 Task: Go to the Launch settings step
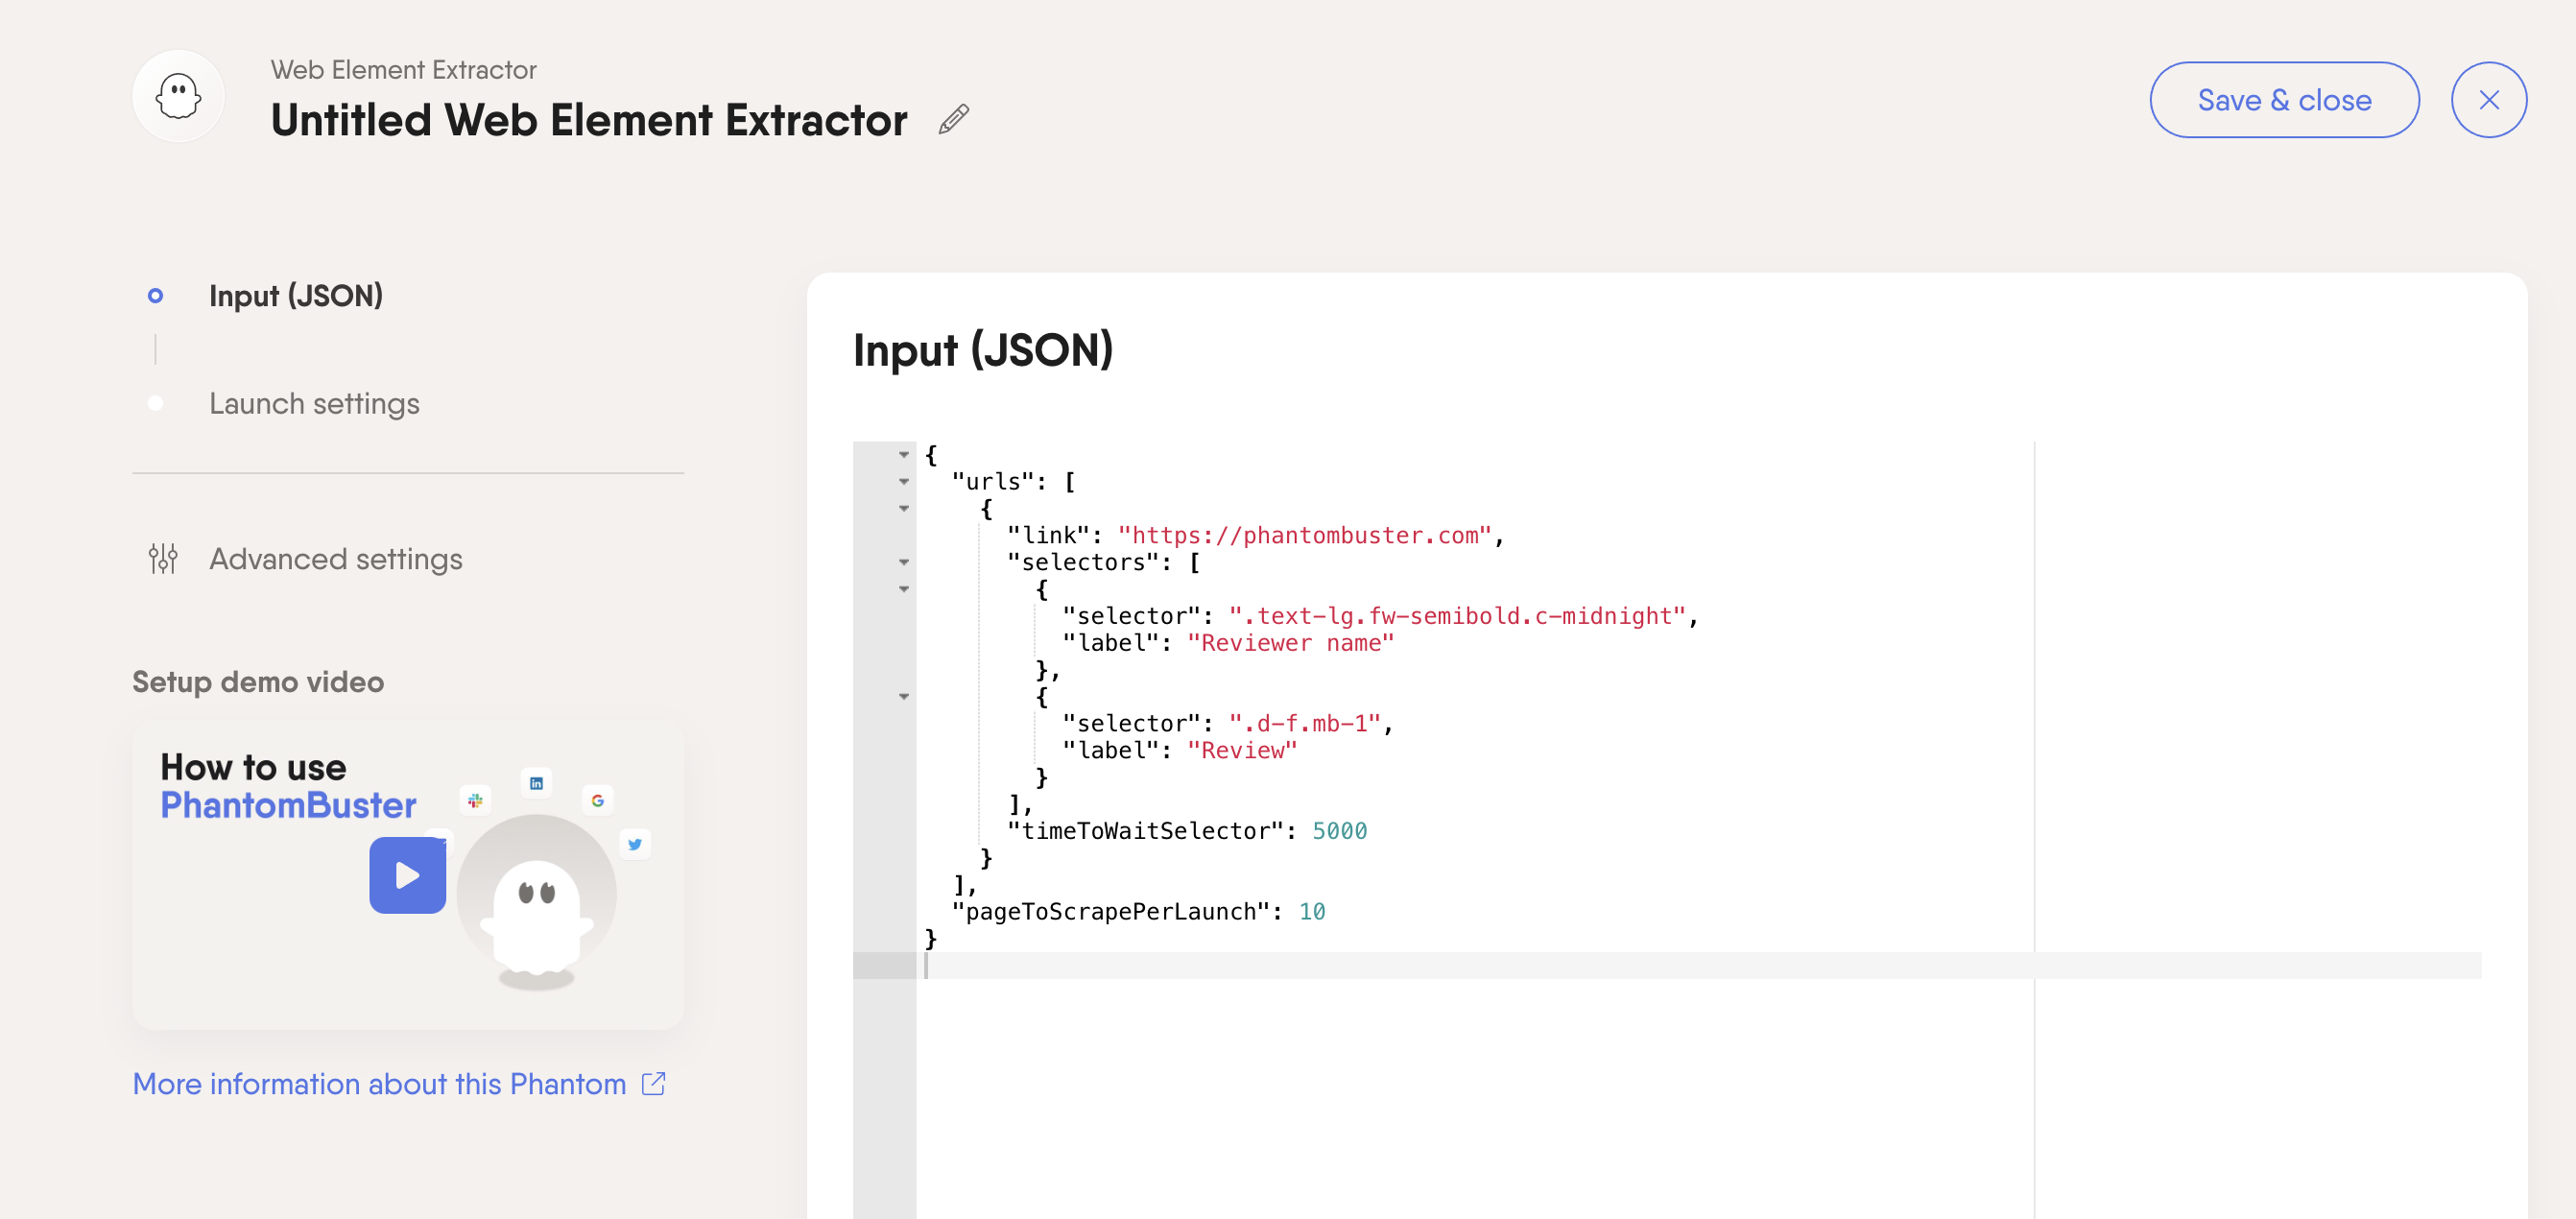314,404
